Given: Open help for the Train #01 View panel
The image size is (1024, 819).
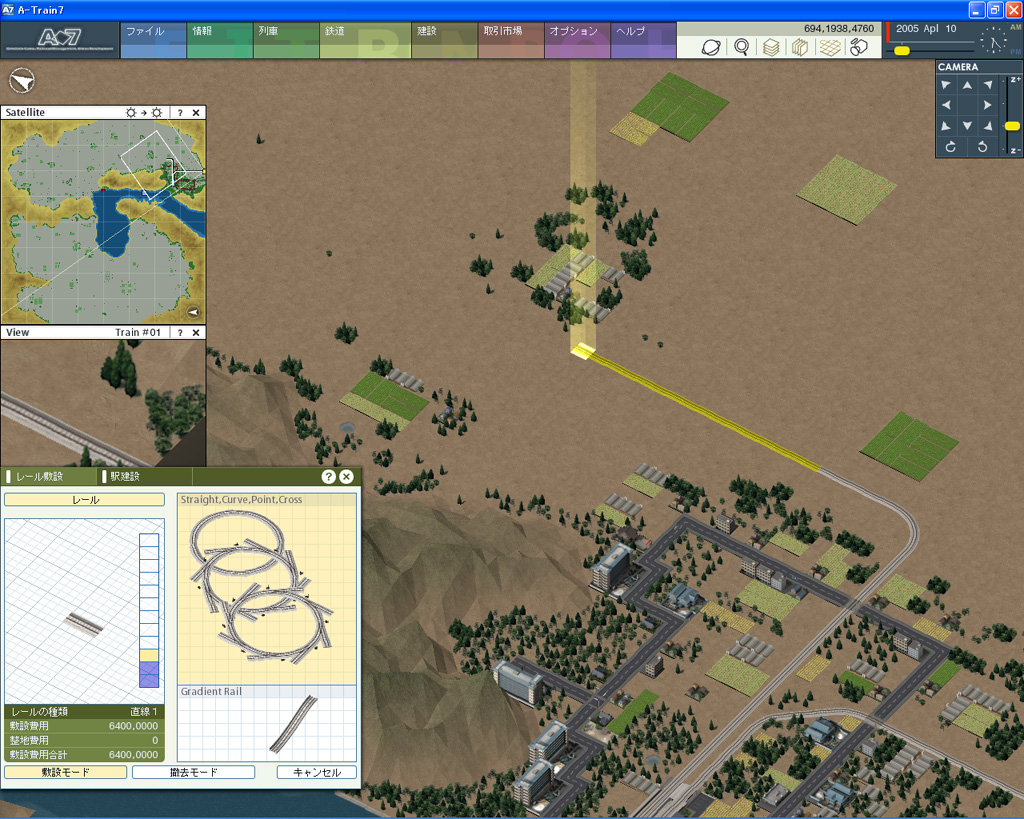Looking at the screenshot, I should (180, 332).
